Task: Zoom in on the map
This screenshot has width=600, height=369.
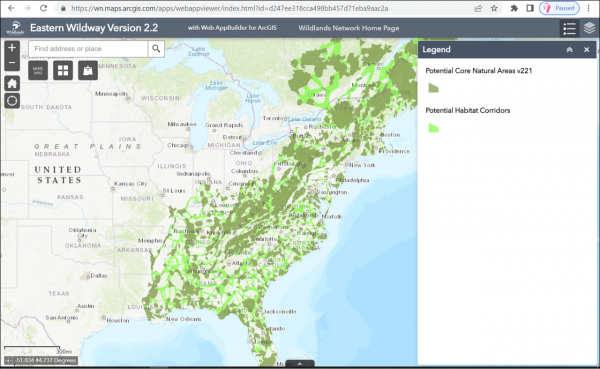Action: click(x=12, y=48)
